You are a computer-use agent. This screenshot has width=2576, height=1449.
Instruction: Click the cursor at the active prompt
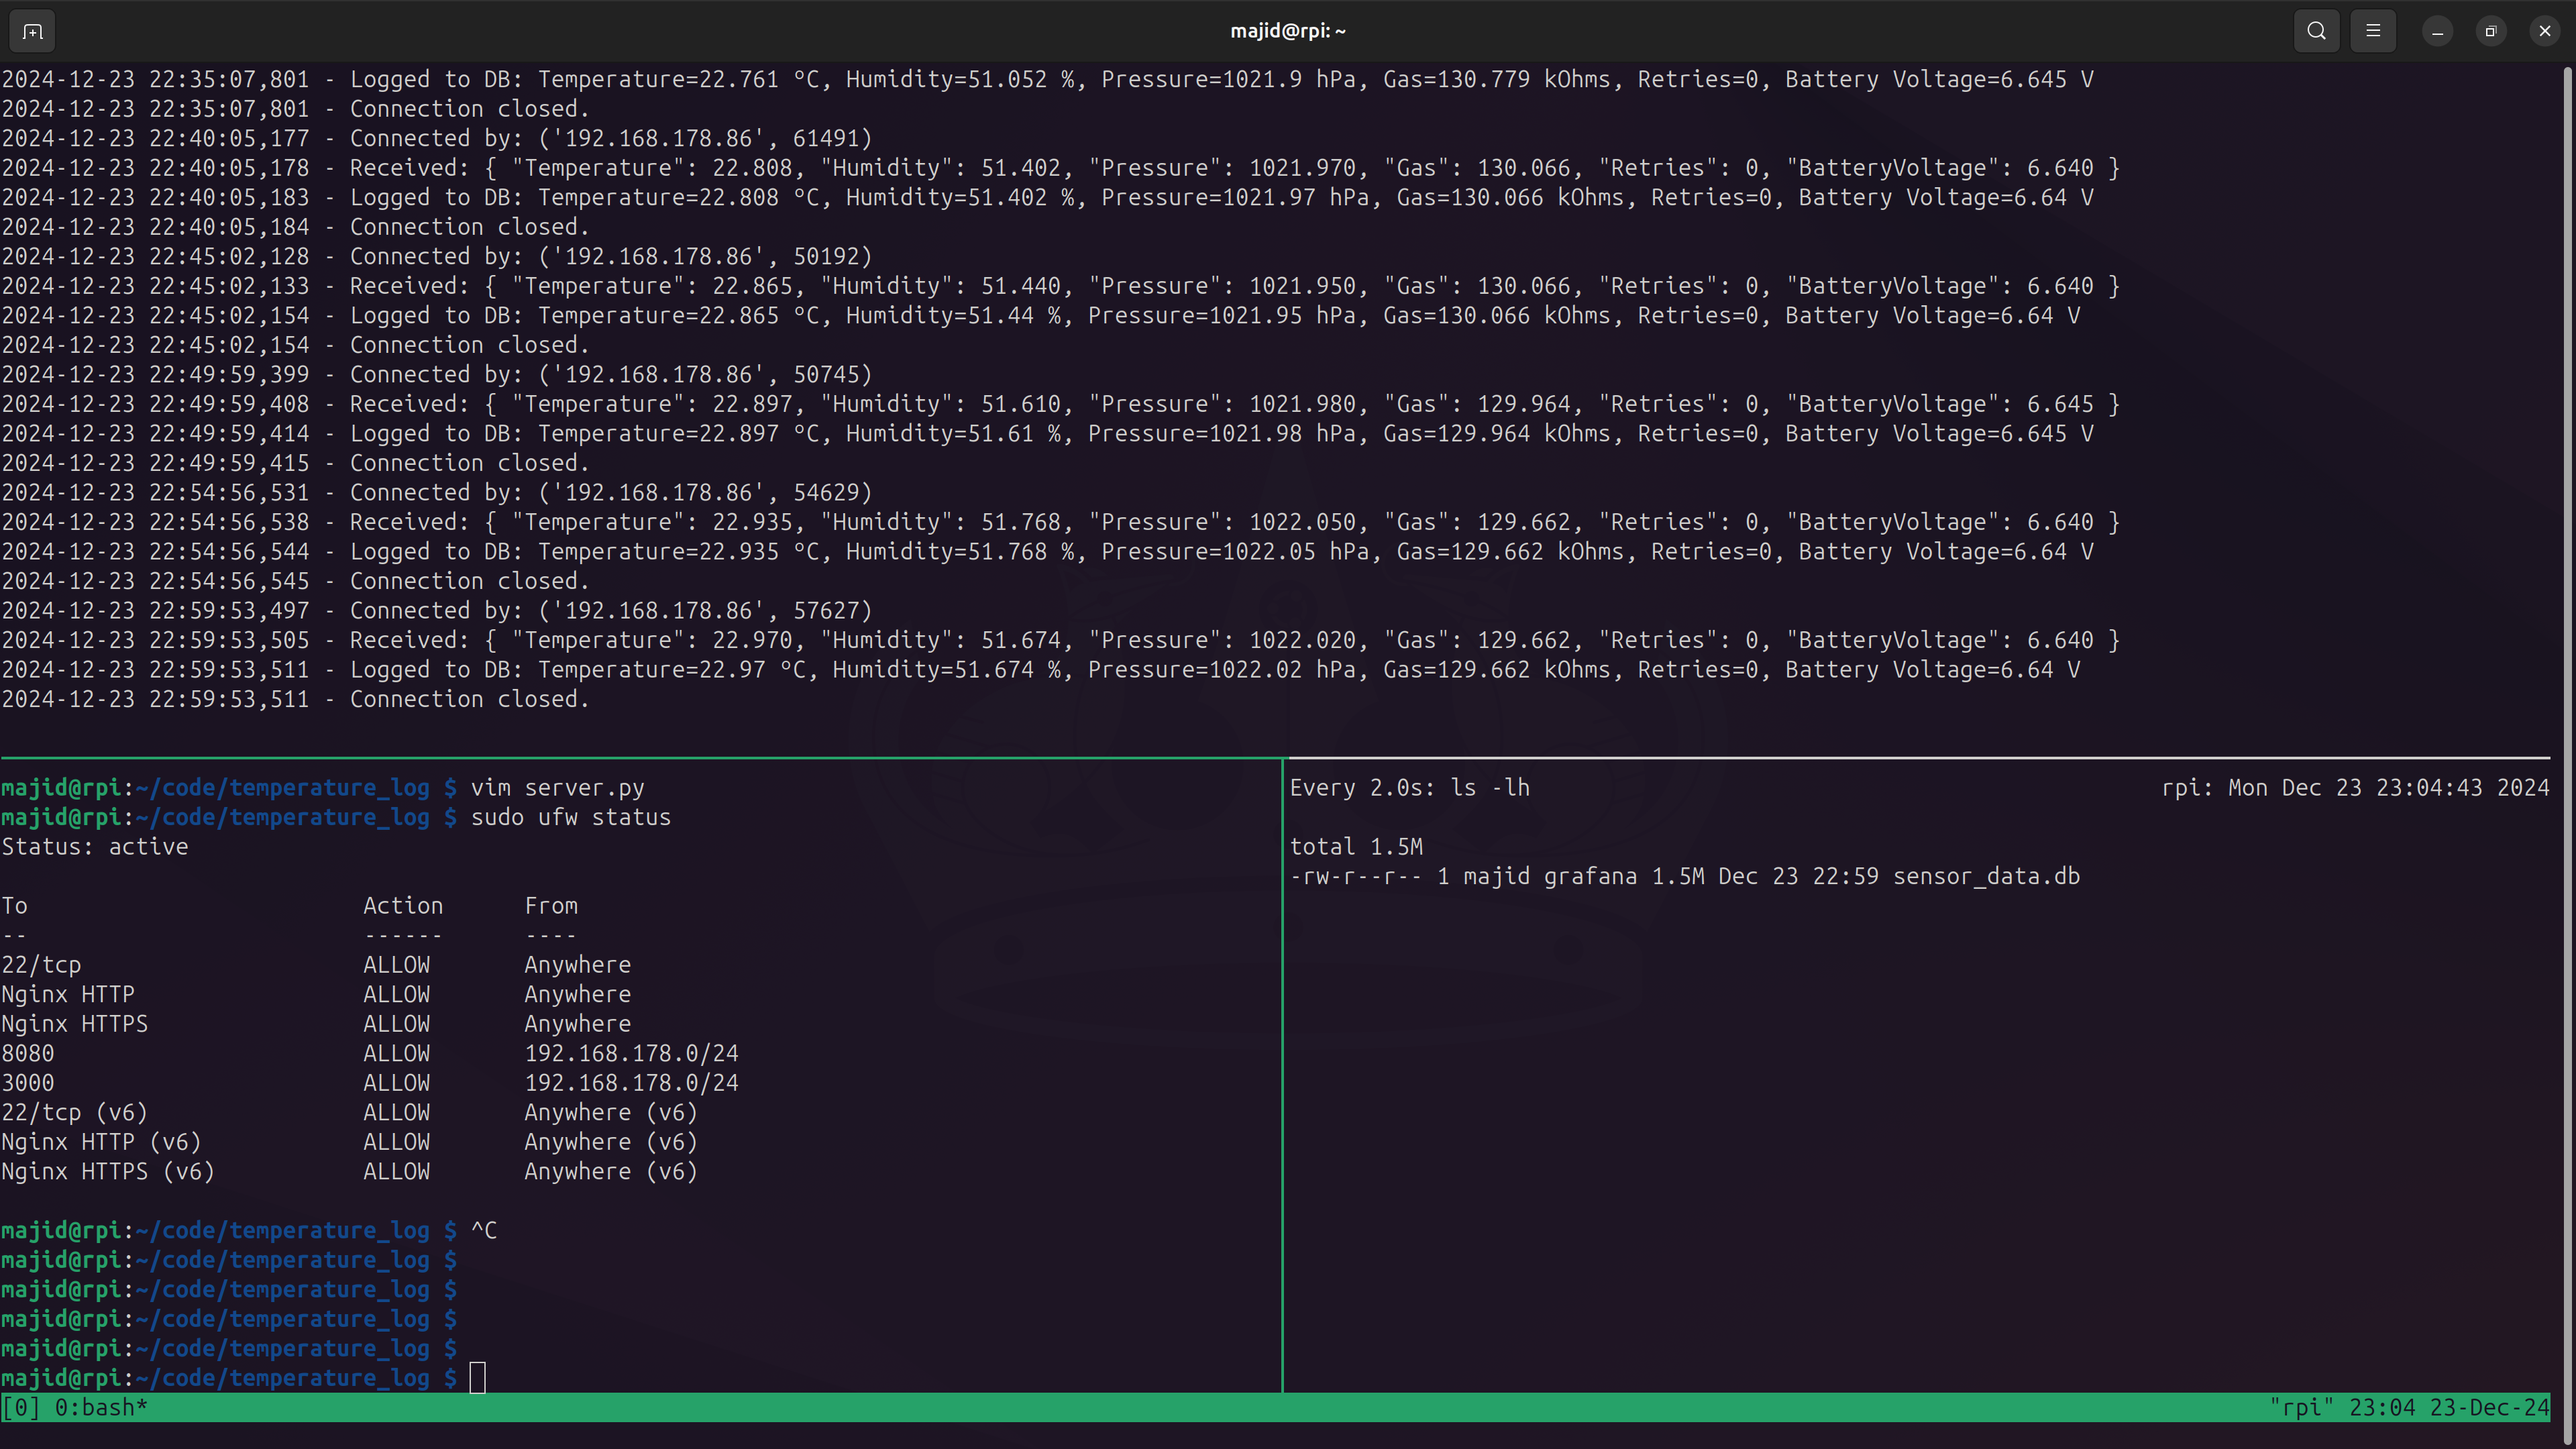(x=478, y=1377)
